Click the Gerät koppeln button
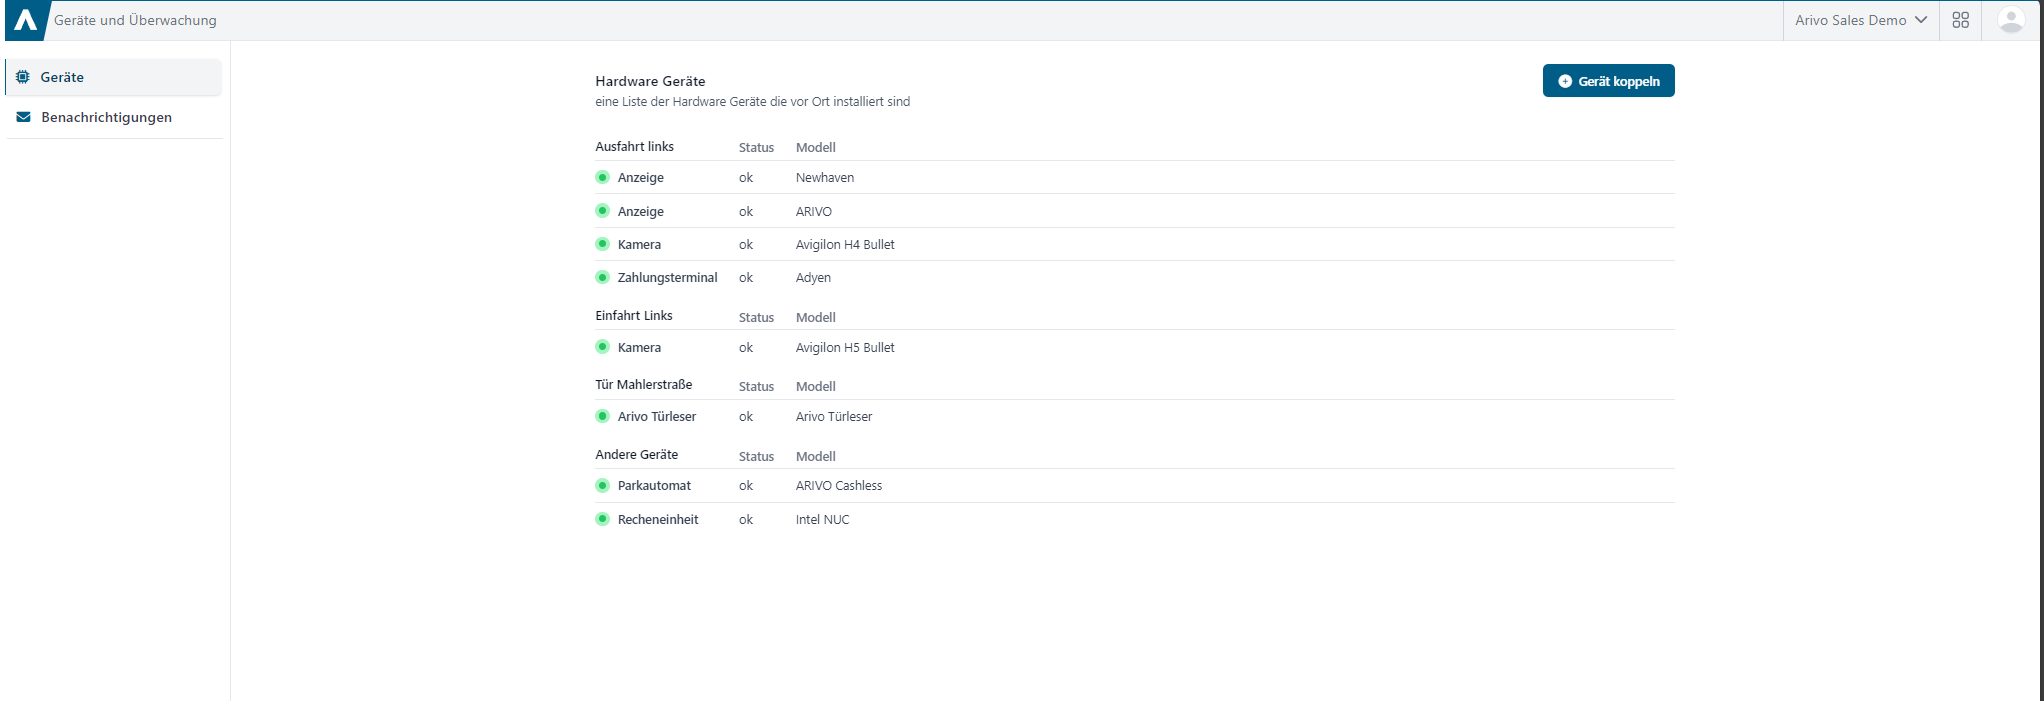 point(1608,81)
